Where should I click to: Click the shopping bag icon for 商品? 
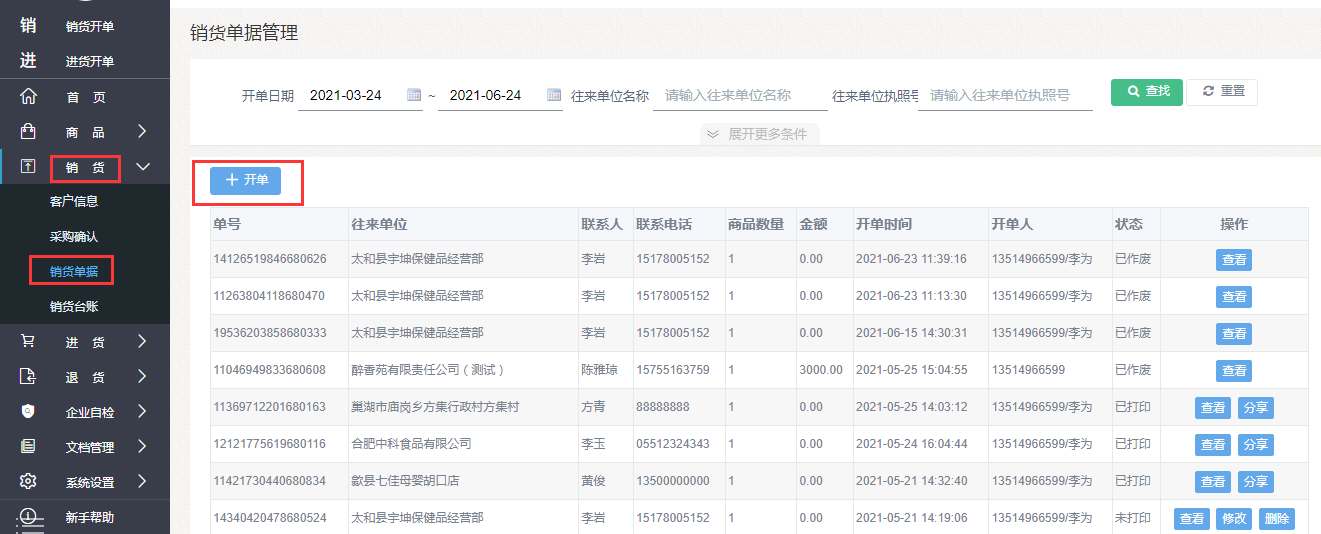pos(28,131)
